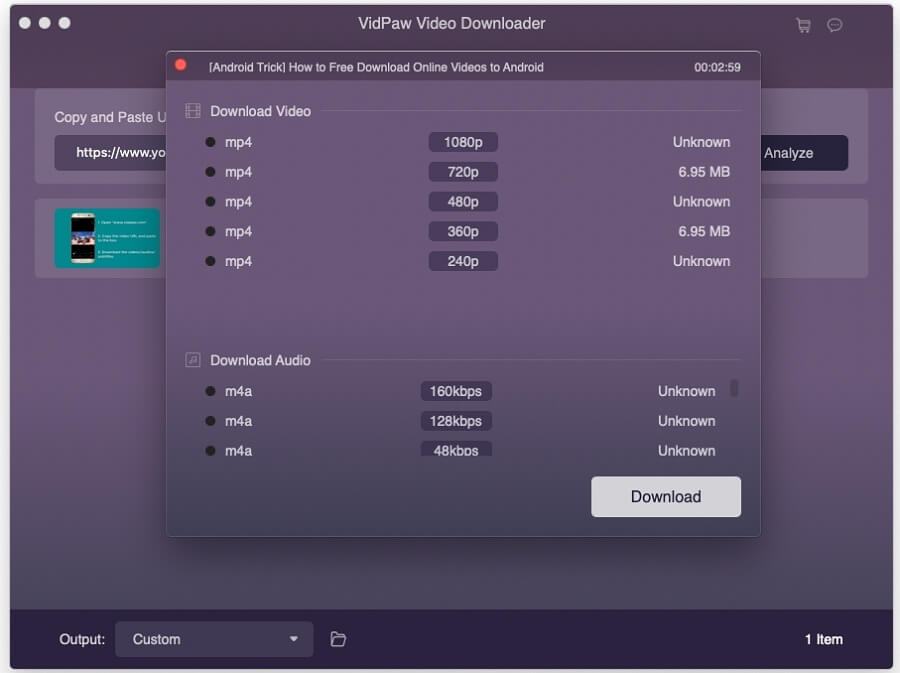Click the Unknown size for 160kbps
Image resolution: width=900 pixels, height=673 pixels.
point(686,391)
